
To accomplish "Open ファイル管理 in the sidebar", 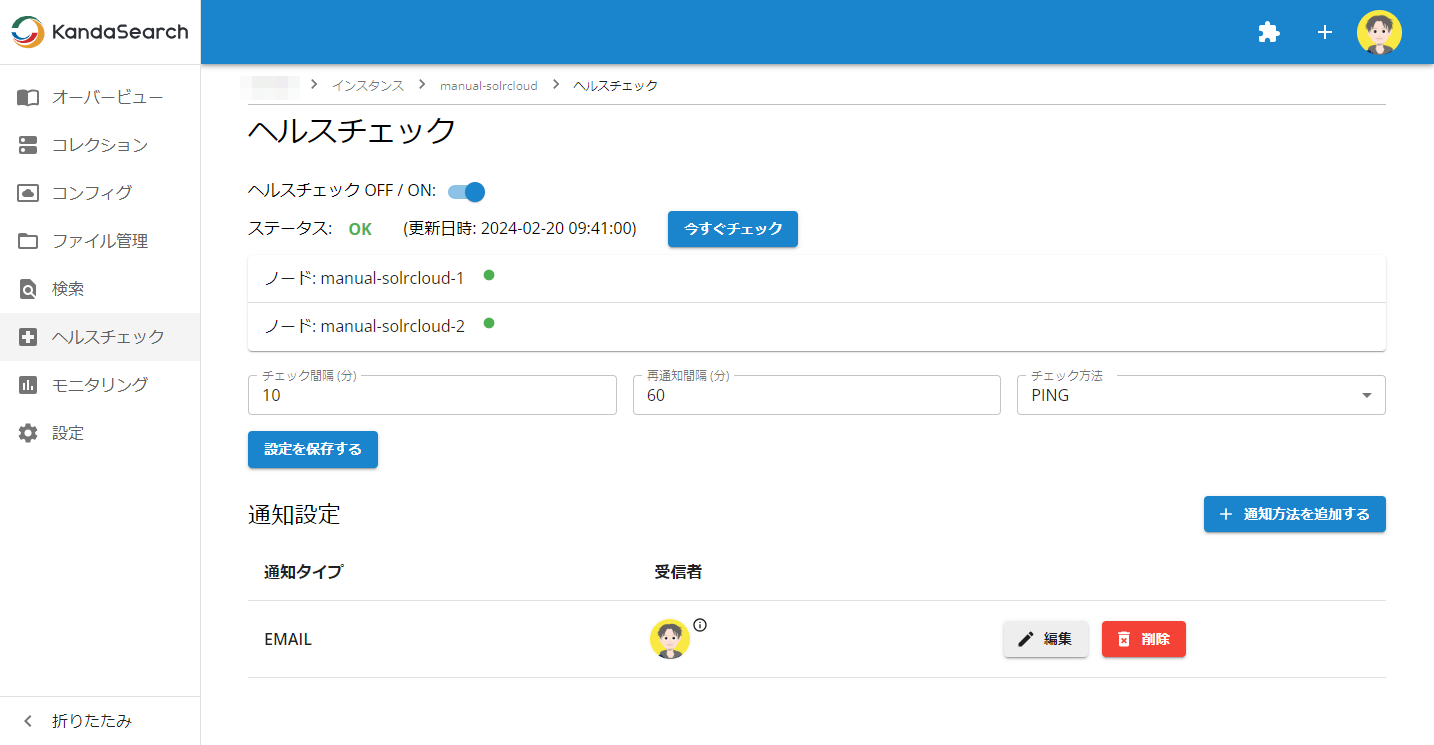I will (x=100, y=241).
